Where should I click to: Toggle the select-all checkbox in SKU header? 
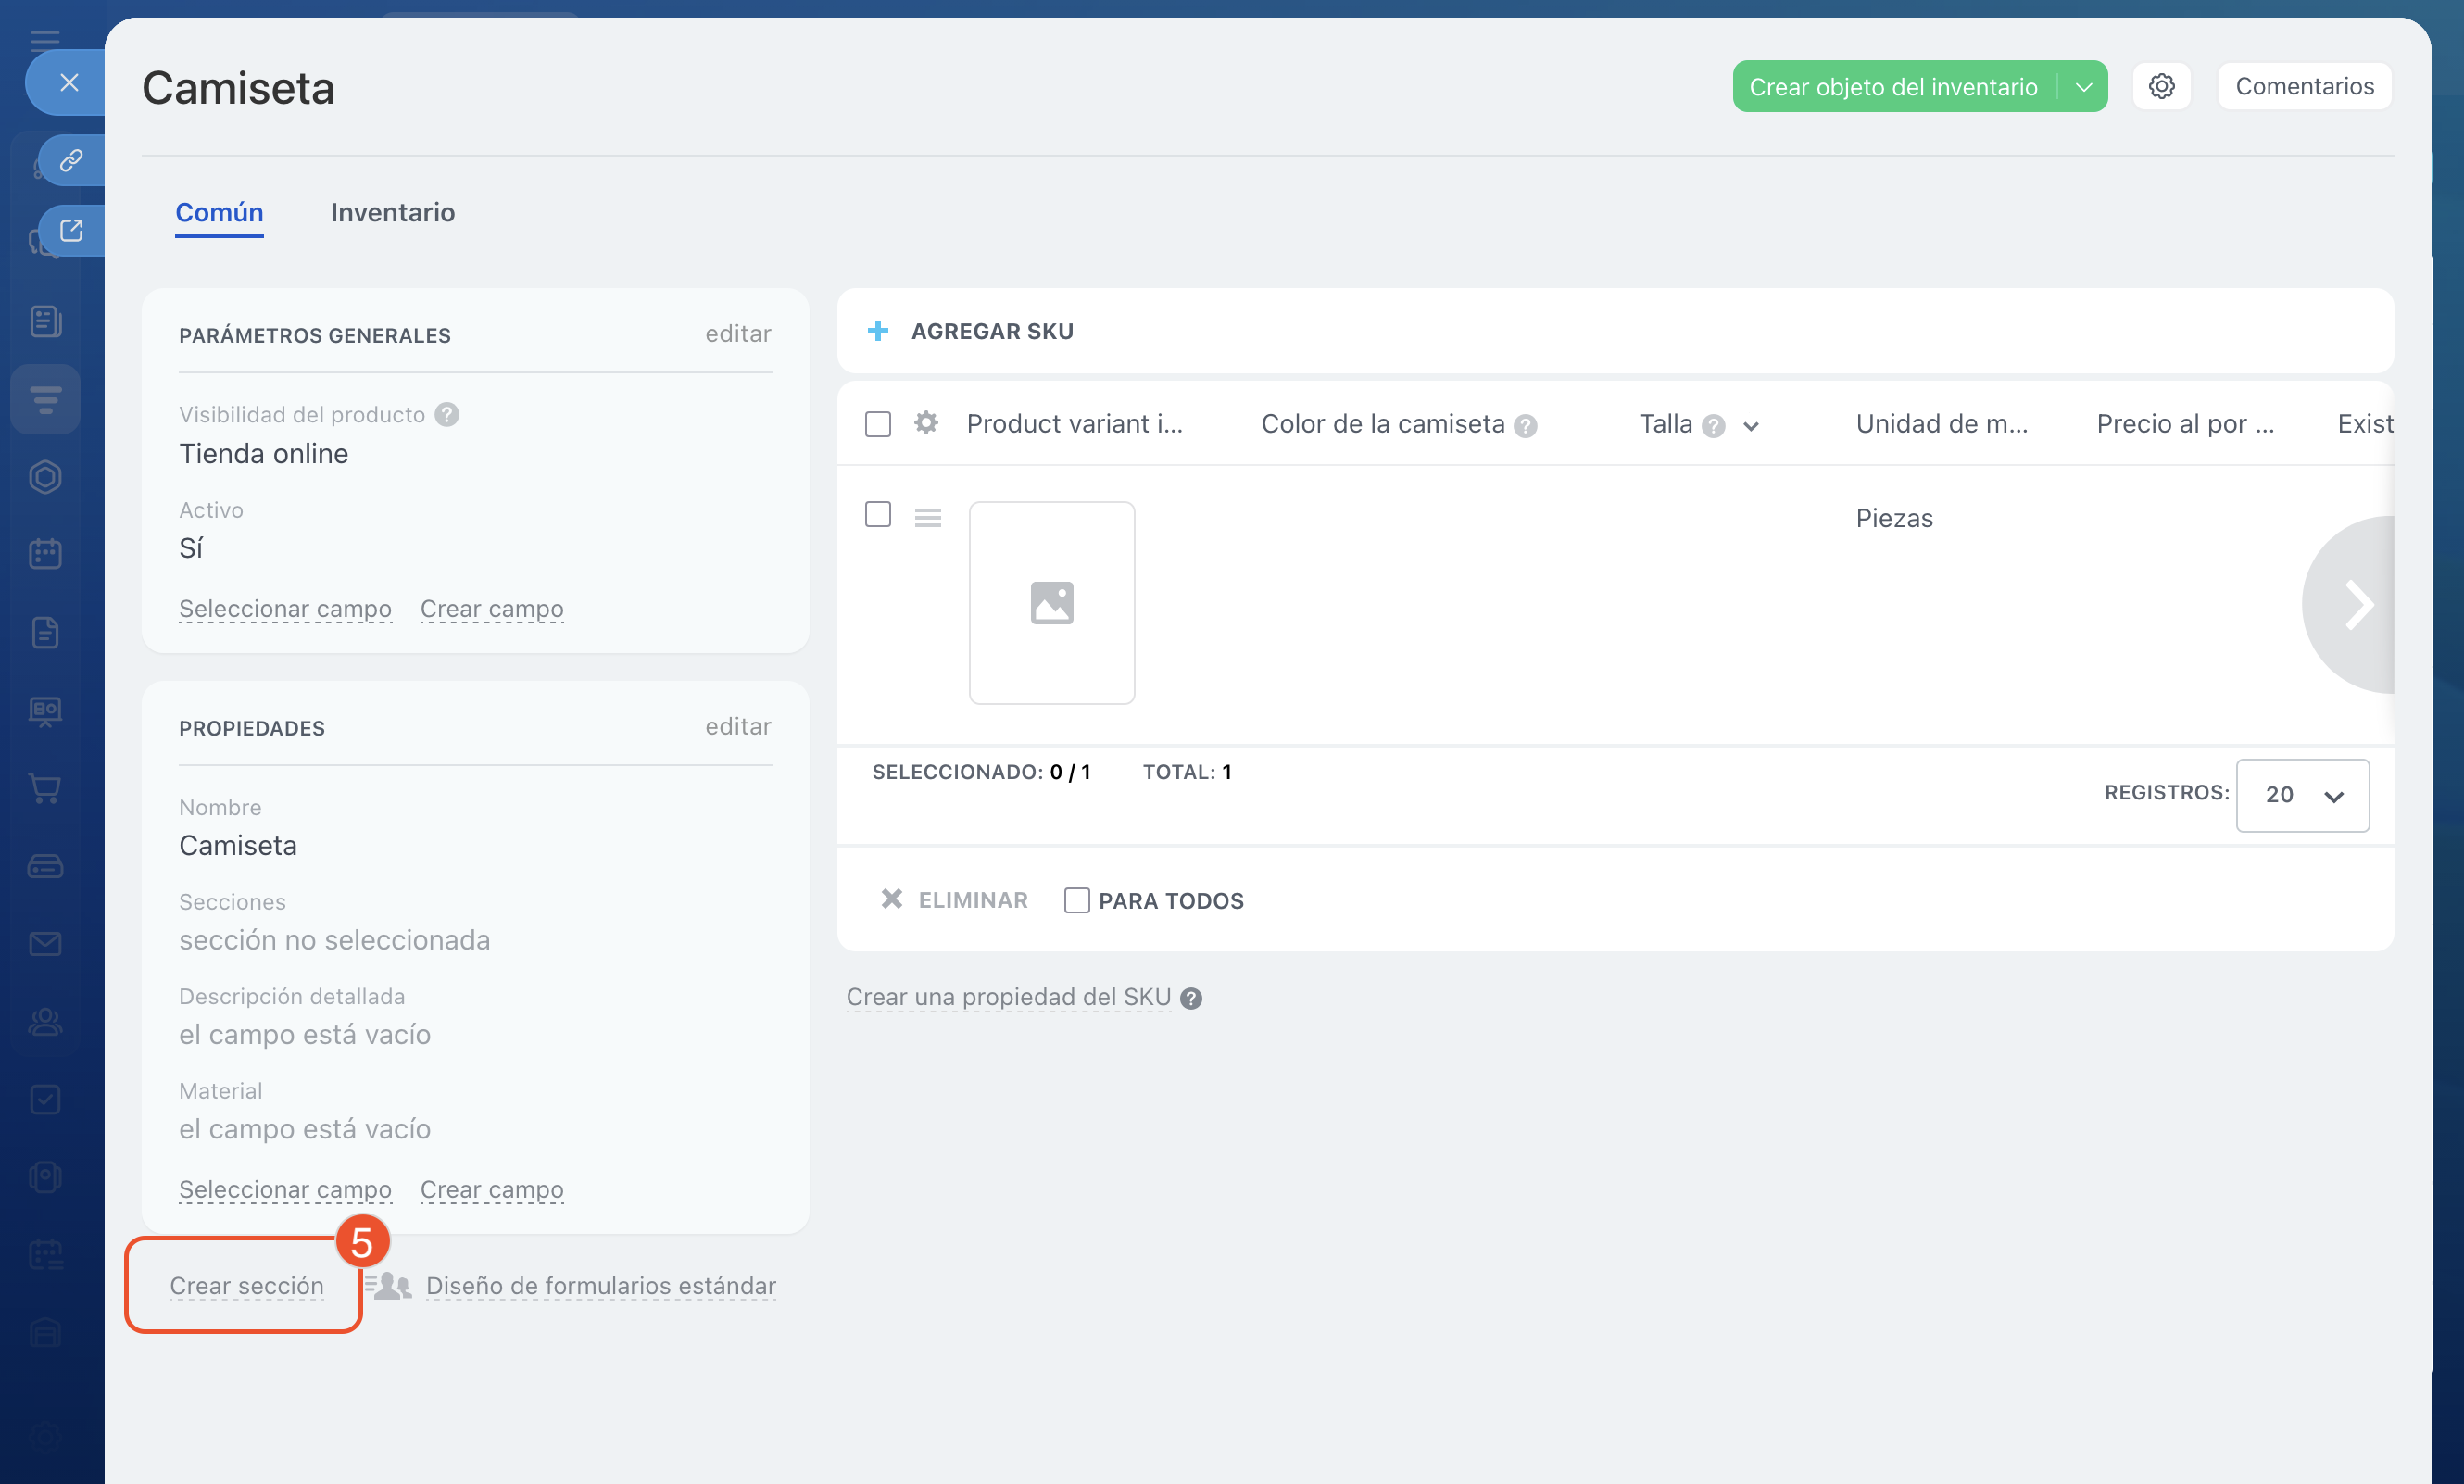[x=877, y=424]
